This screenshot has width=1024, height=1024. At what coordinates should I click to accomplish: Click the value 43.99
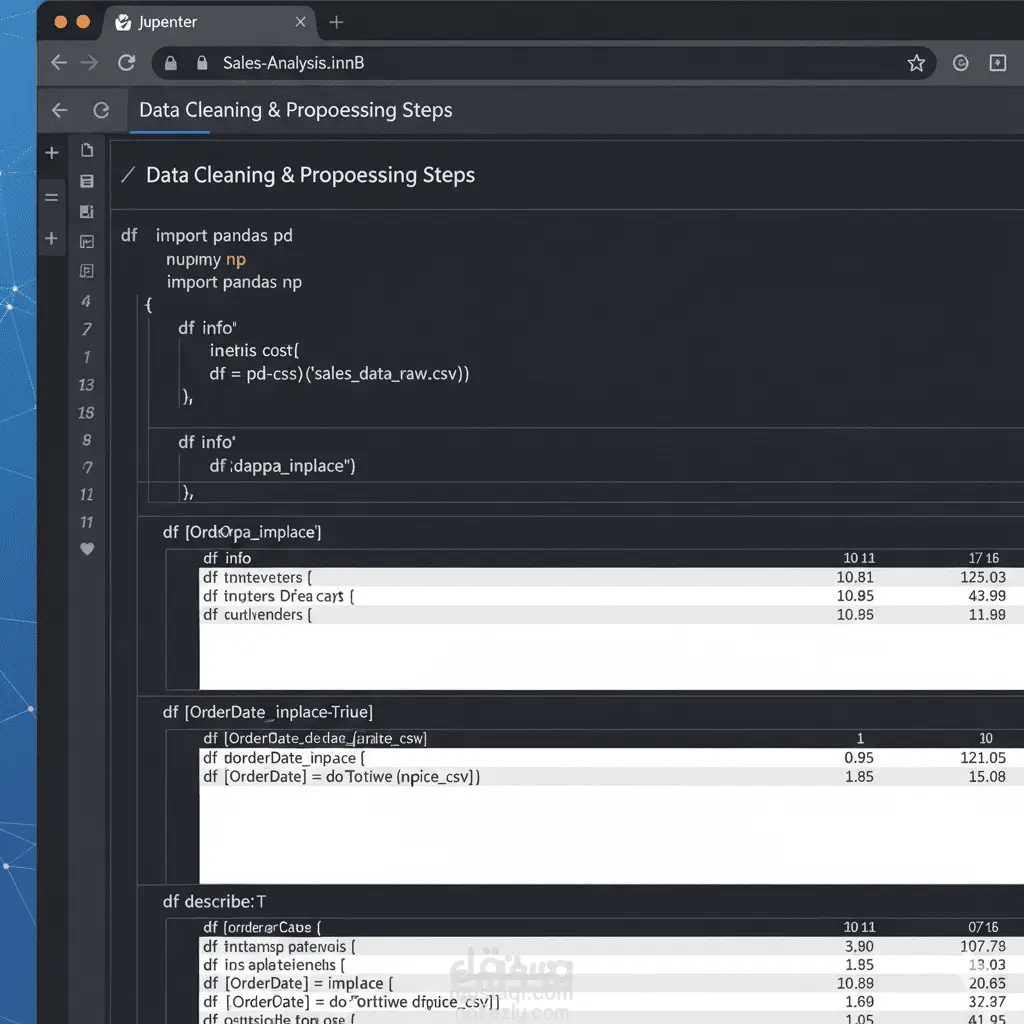987,596
